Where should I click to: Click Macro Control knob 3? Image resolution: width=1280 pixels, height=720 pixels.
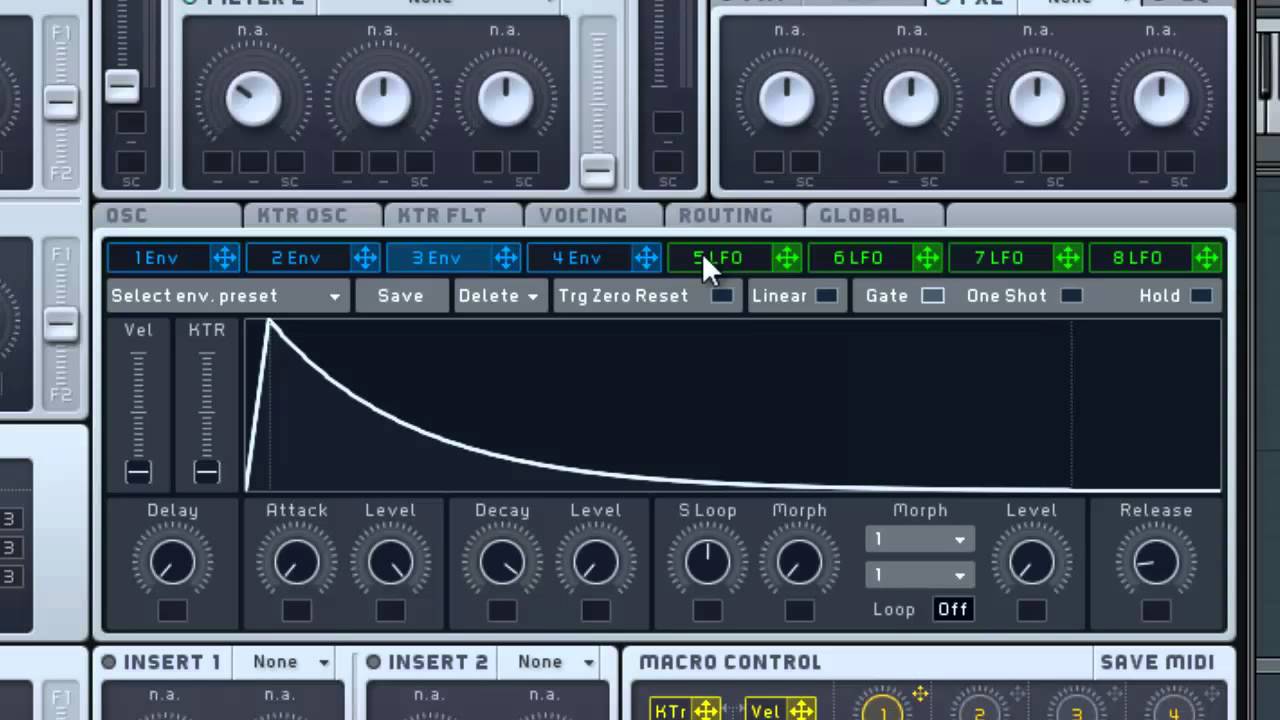click(x=1076, y=710)
